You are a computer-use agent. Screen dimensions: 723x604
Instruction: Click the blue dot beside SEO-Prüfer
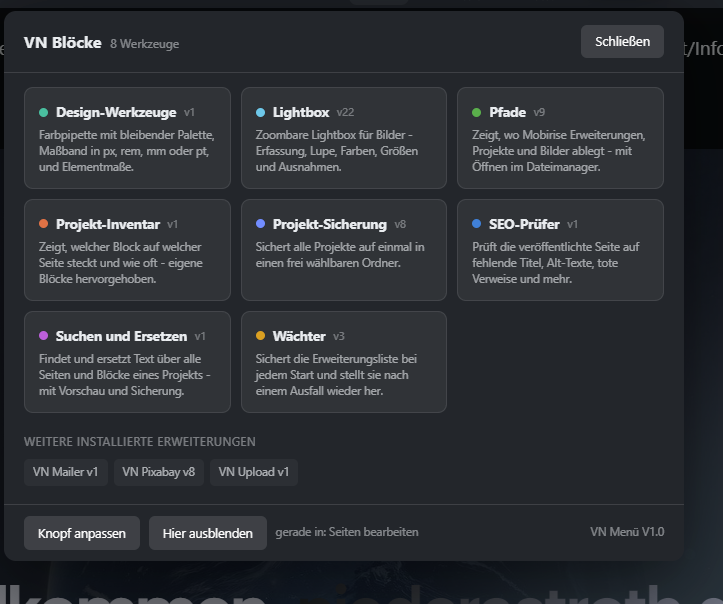click(x=477, y=224)
